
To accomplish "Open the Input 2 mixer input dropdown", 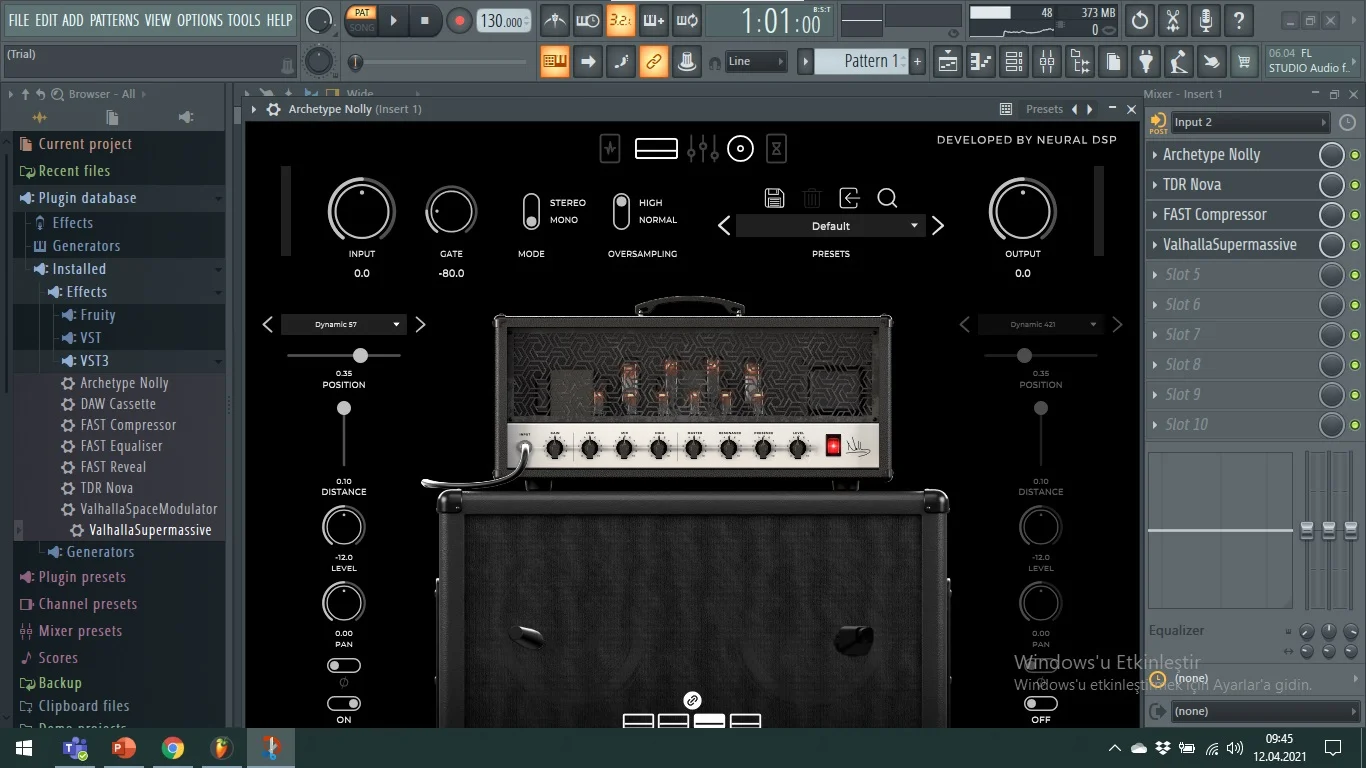I will tap(1249, 122).
